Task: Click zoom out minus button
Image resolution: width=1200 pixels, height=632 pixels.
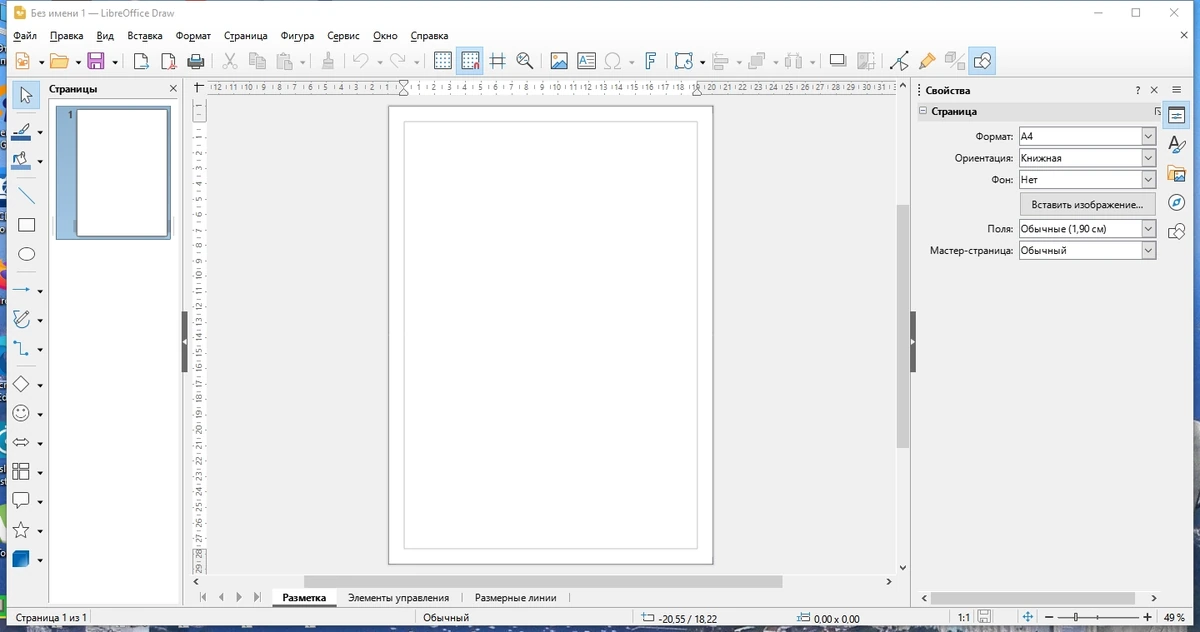Action: tap(1051, 618)
